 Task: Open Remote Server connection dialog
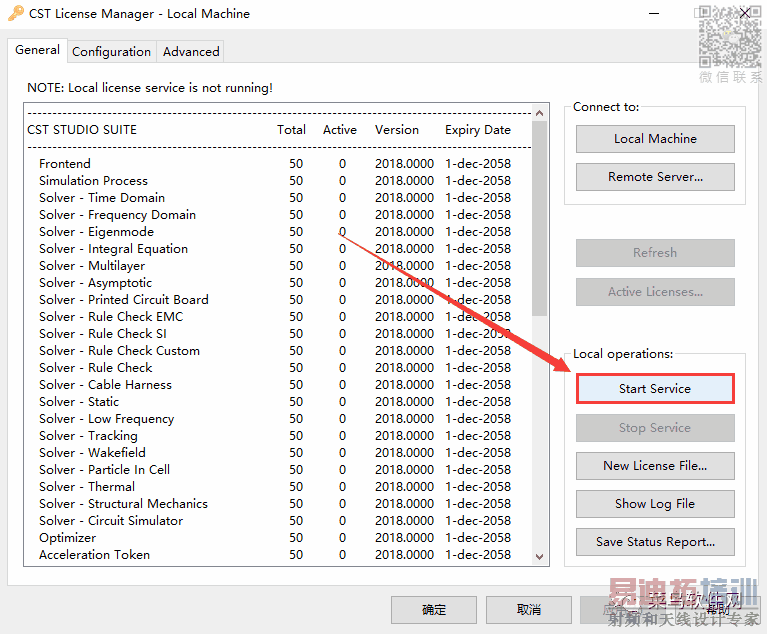pos(655,177)
